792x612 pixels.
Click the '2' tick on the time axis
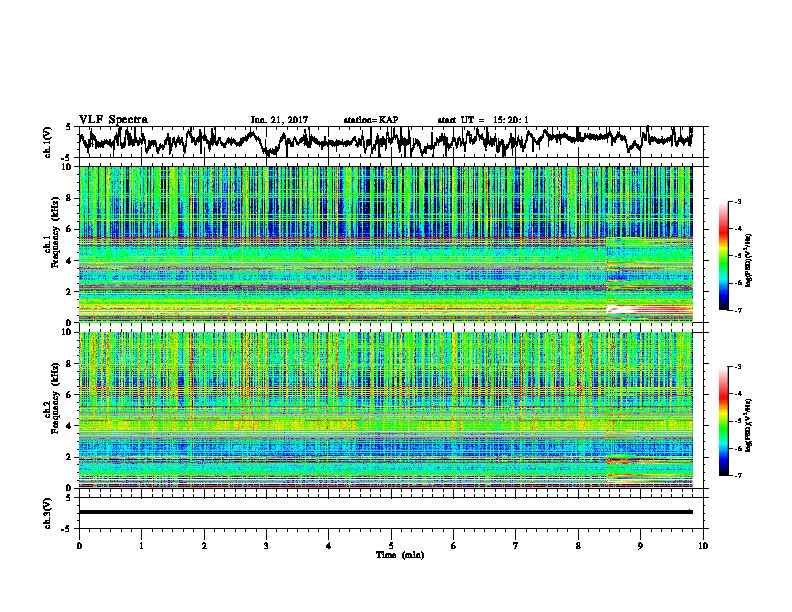pyautogui.click(x=204, y=546)
